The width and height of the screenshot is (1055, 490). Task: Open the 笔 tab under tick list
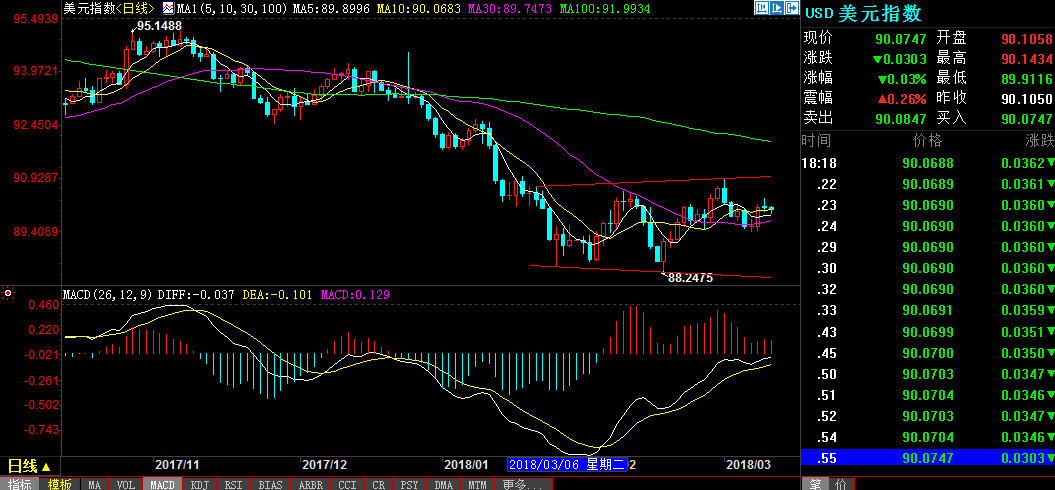tap(815, 484)
